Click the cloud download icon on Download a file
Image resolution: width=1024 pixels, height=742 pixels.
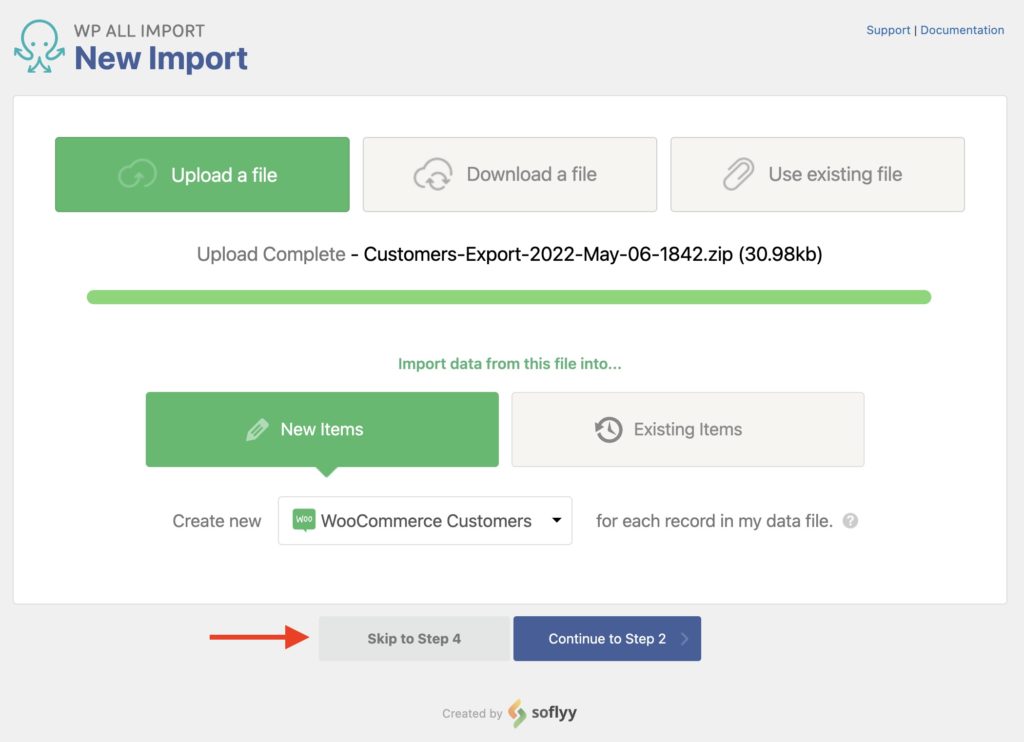434,174
